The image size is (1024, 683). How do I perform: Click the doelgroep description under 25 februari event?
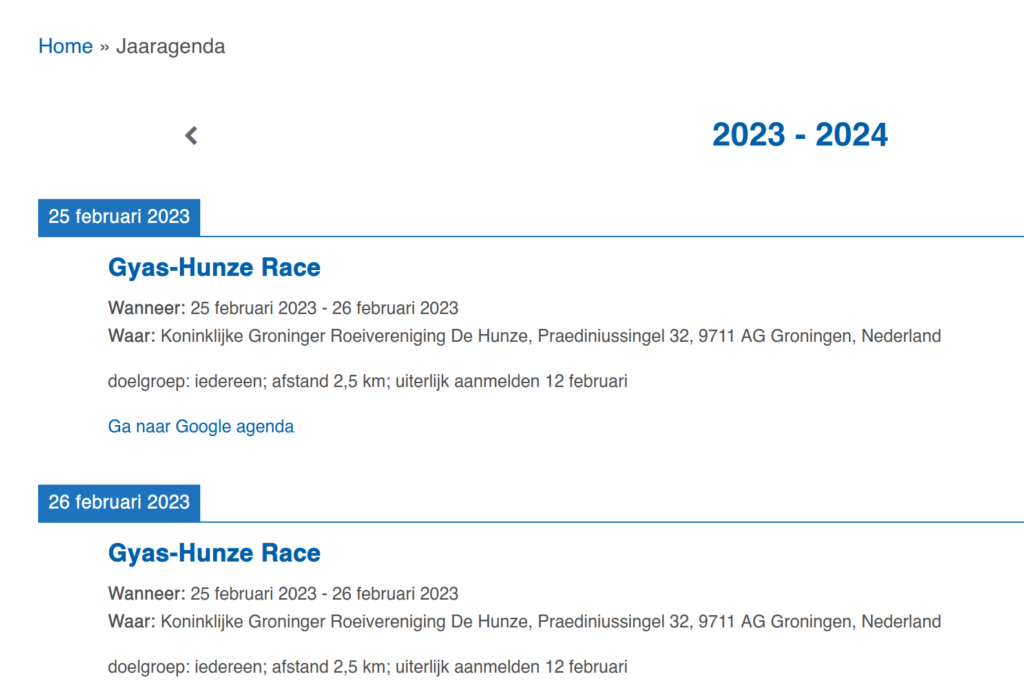point(368,381)
